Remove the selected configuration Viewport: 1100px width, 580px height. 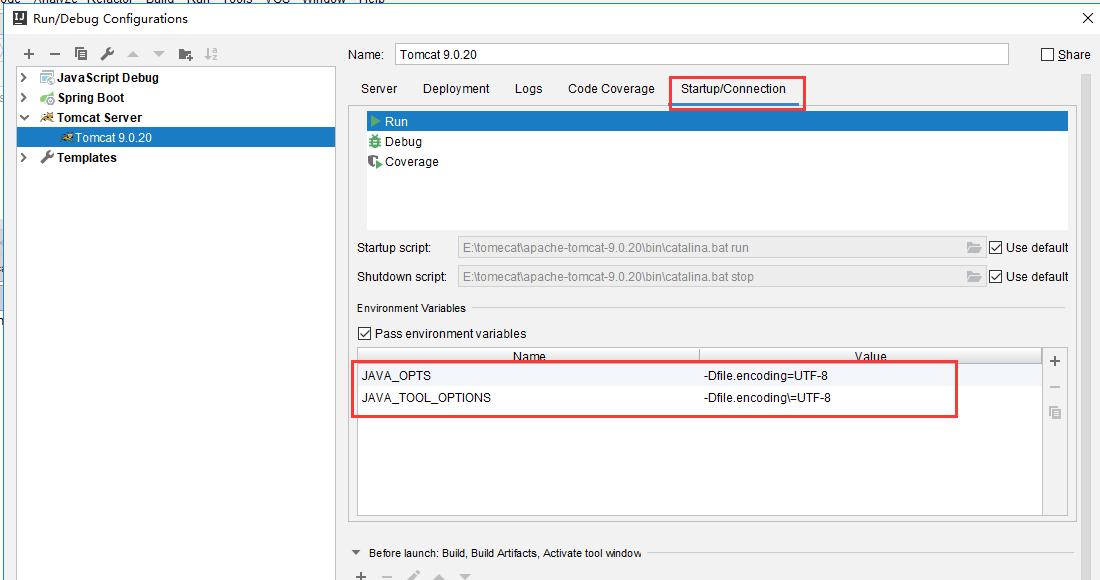click(55, 54)
